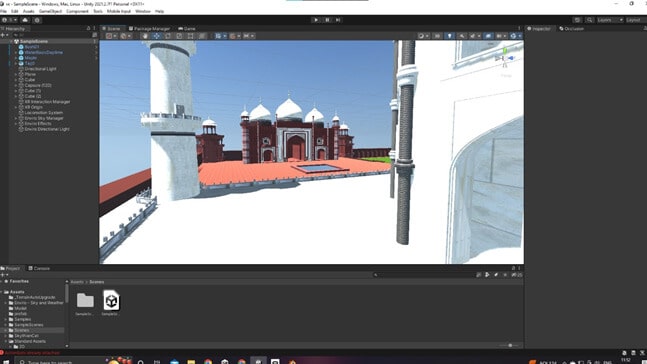Screen dimensions: 647x364
Task: Open the File menu
Action: pos(3,11)
